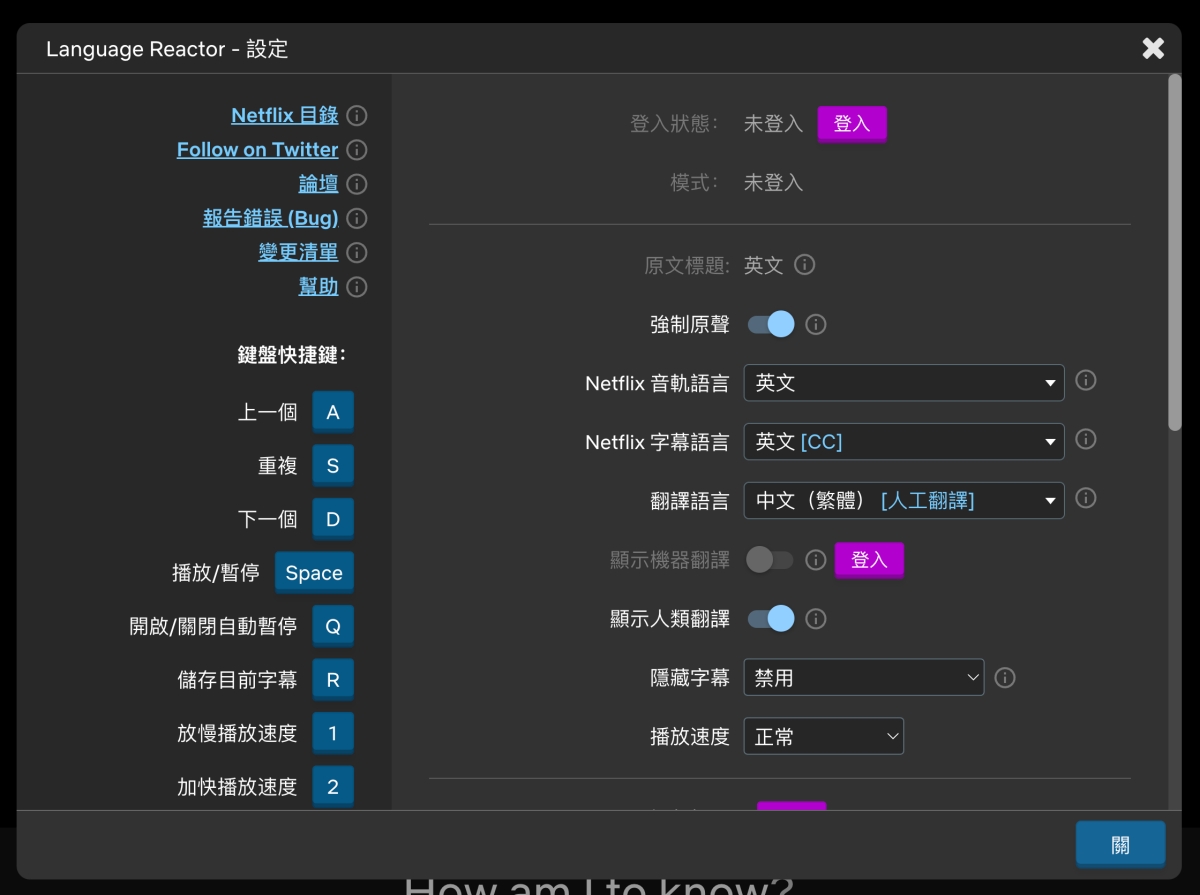Open the 翻譯語言 dropdown
The height and width of the screenshot is (895, 1200).
click(904, 501)
